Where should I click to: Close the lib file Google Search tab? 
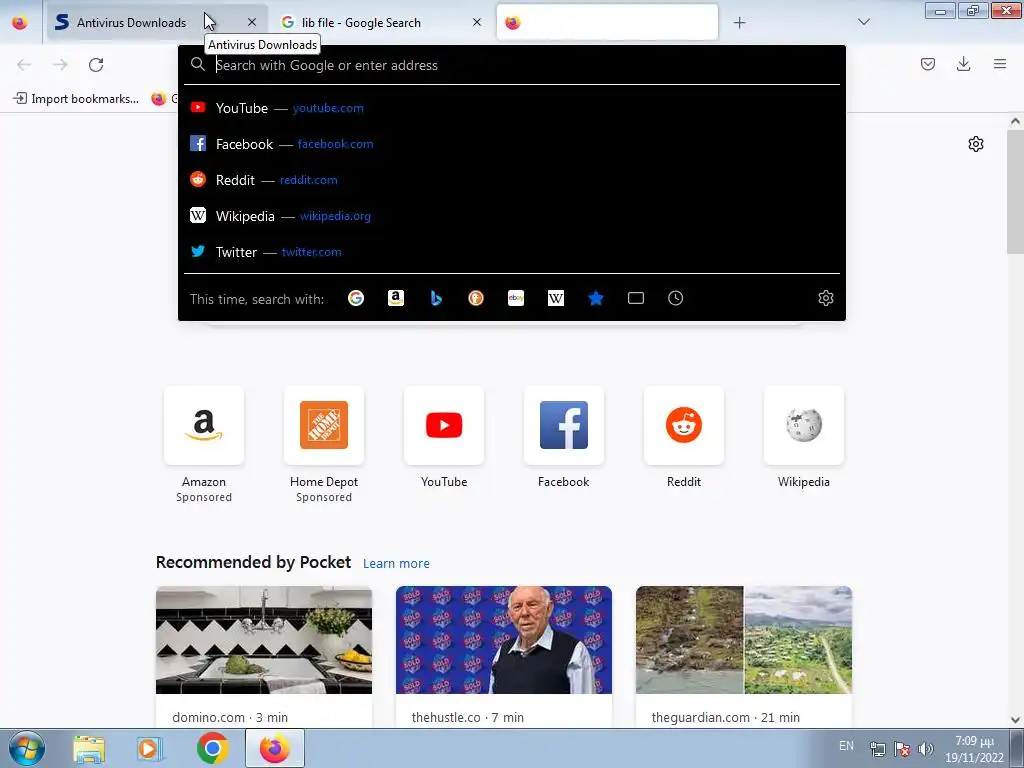tap(477, 22)
